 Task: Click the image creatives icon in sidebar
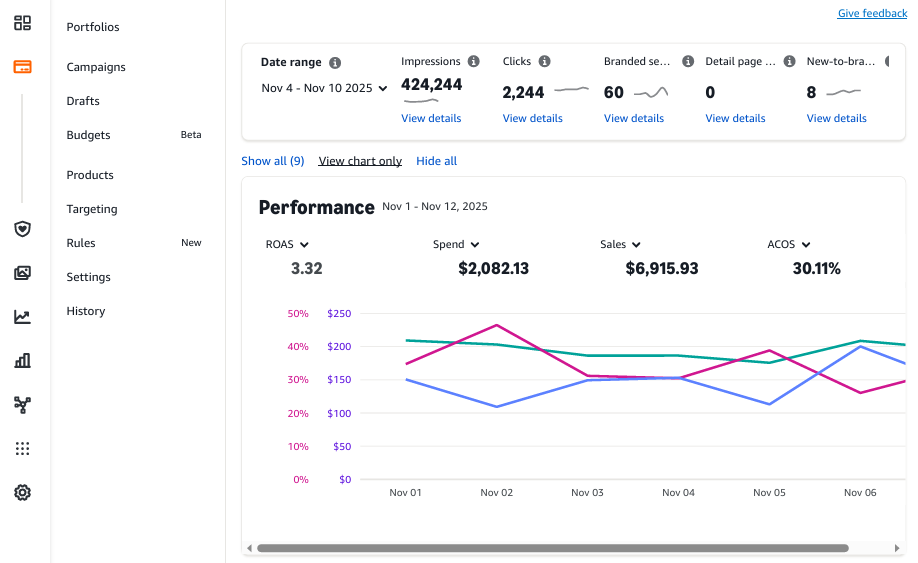[22, 273]
